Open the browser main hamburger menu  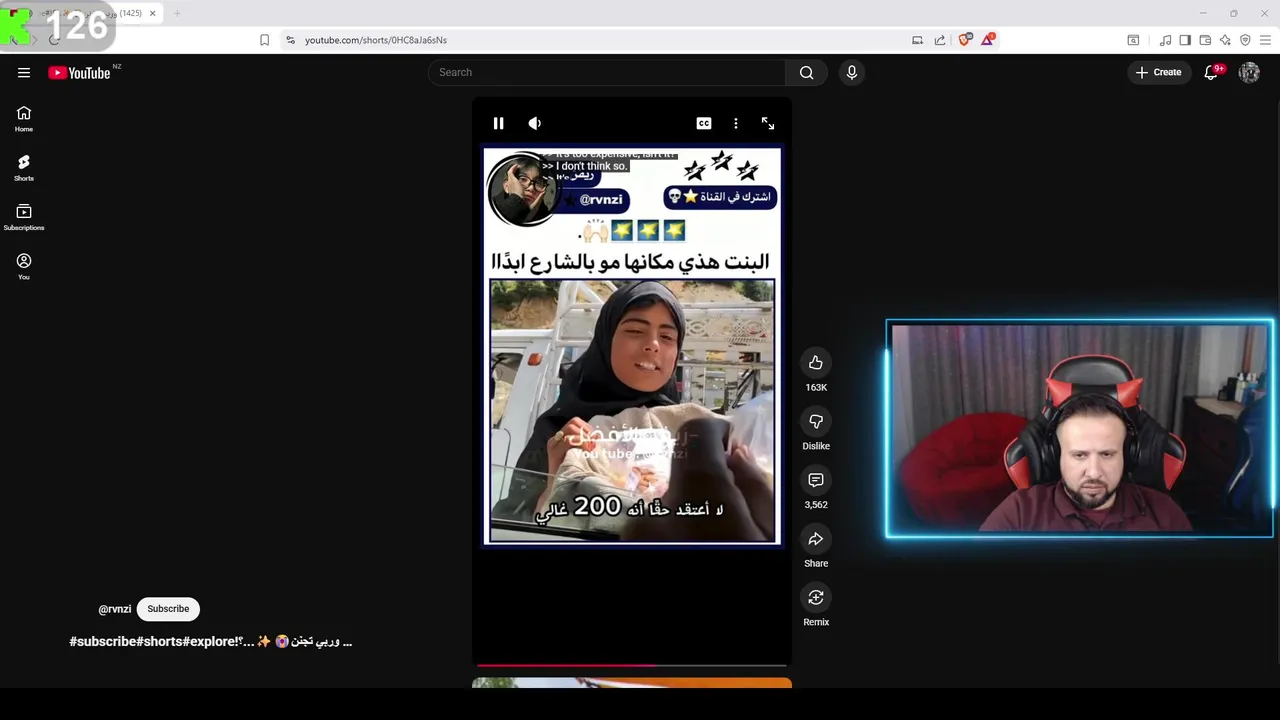1265,40
